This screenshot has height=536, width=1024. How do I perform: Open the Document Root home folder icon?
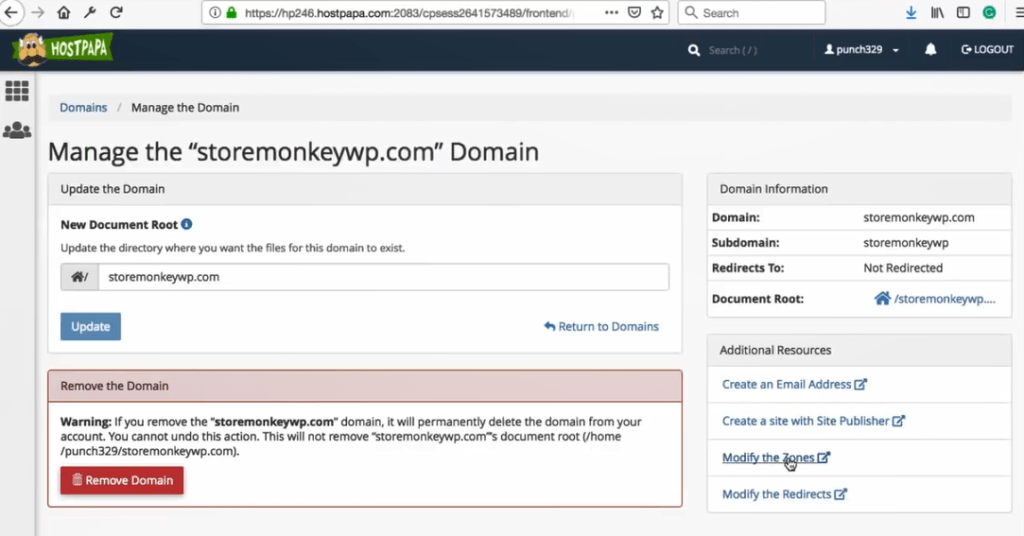tap(882, 298)
